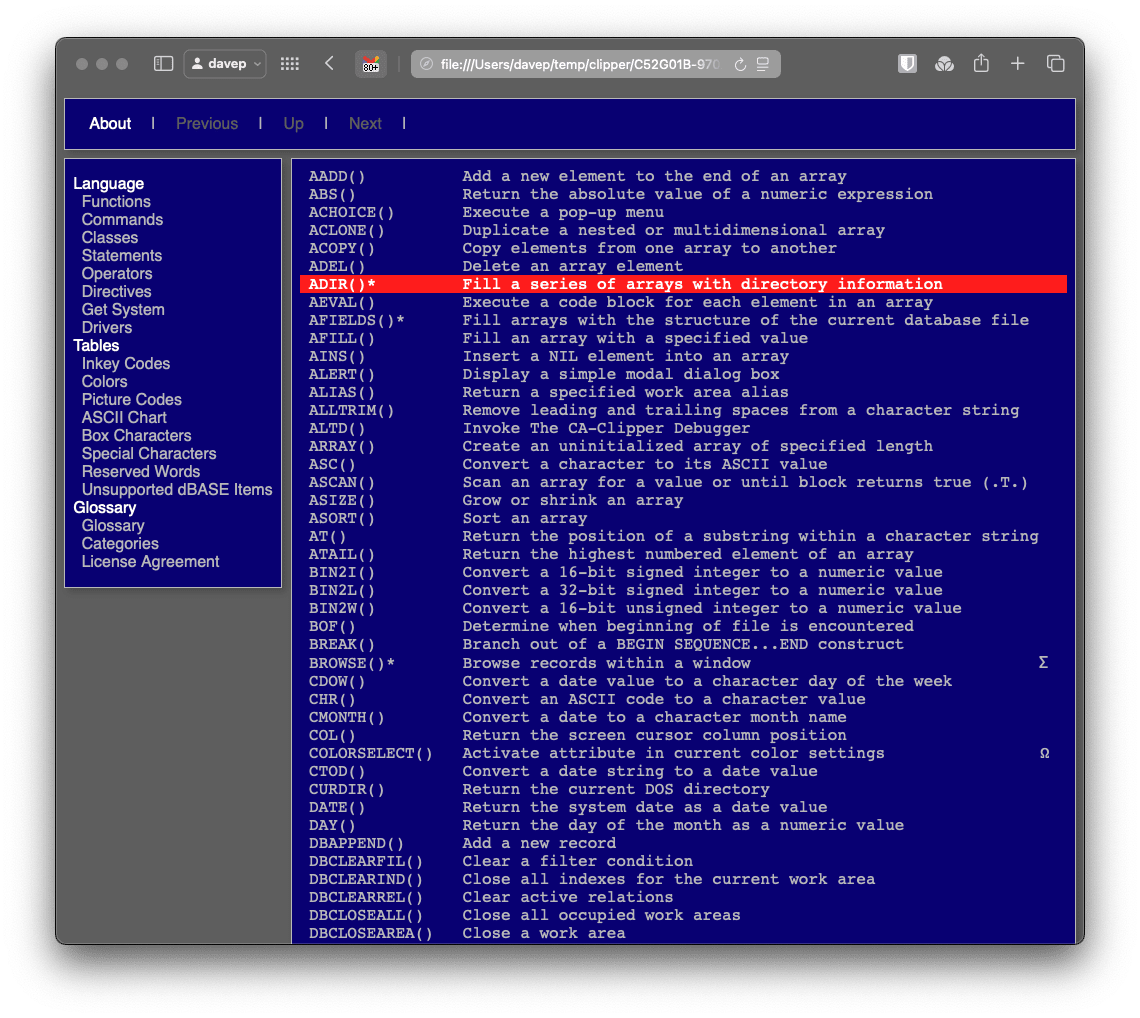This screenshot has width=1140, height=1018.
Task: Select the ASCAN() function row
Action: 683,483
